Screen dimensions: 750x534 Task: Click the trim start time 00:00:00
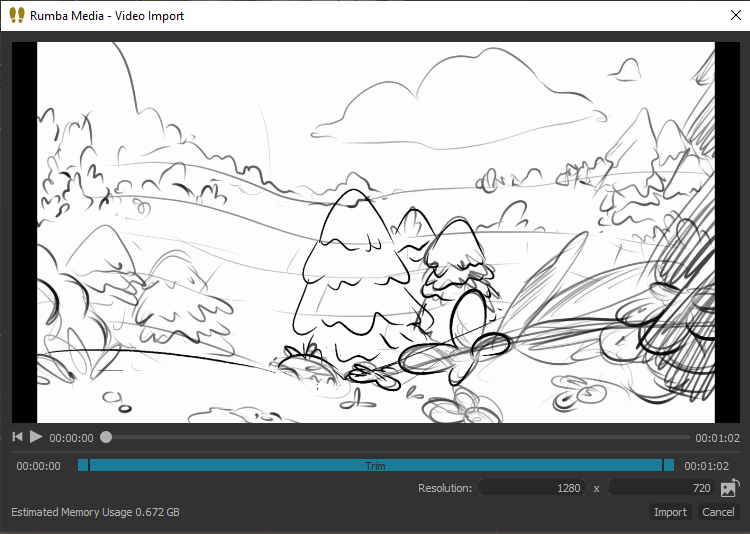coord(38,466)
